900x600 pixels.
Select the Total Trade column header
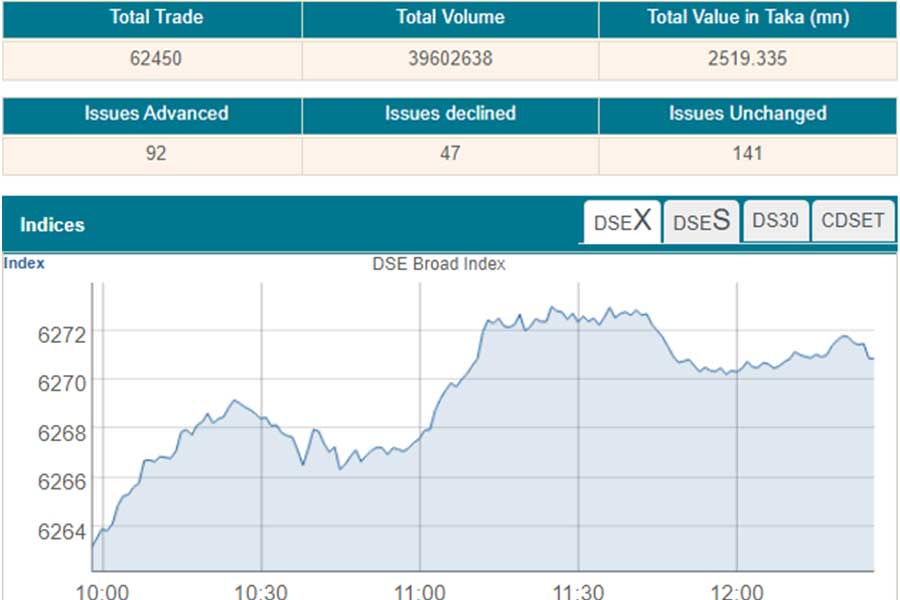click(x=155, y=17)
